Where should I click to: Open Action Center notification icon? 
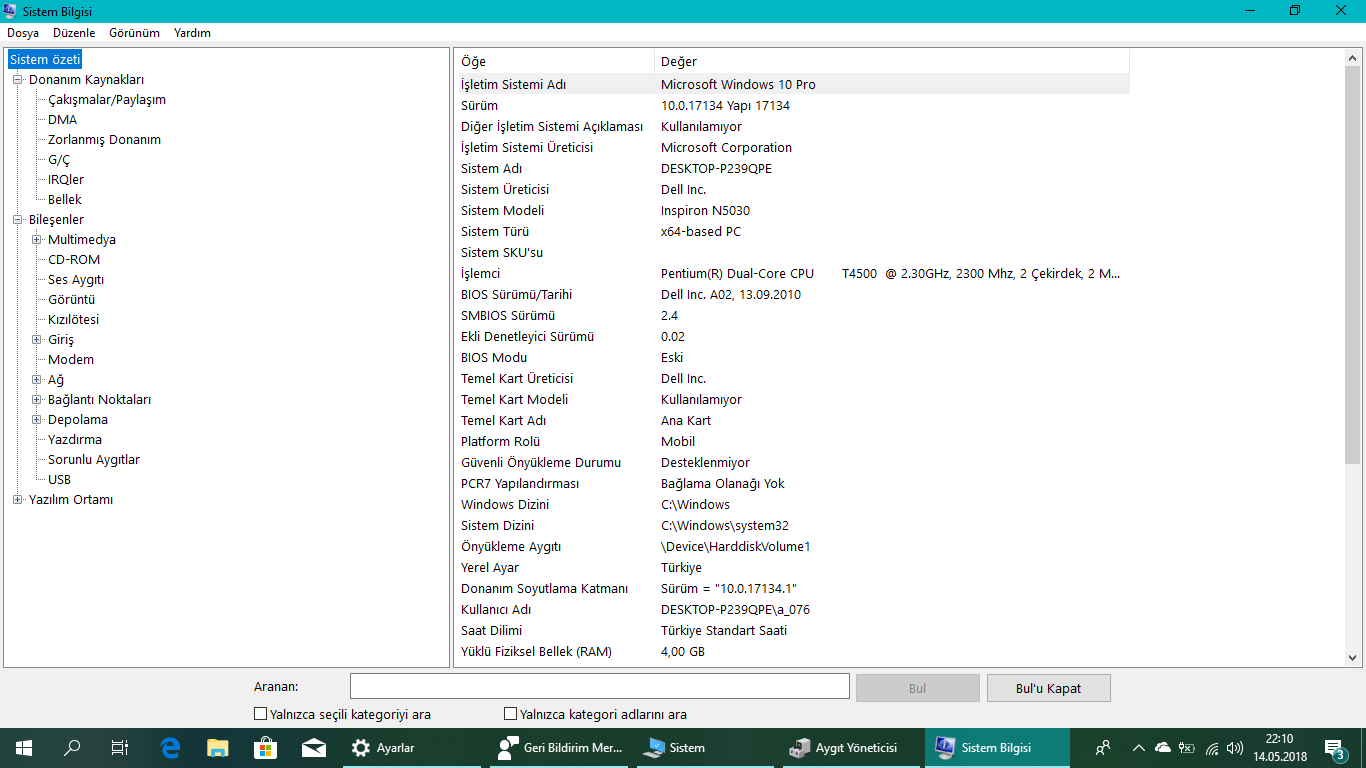point(1335,747)
